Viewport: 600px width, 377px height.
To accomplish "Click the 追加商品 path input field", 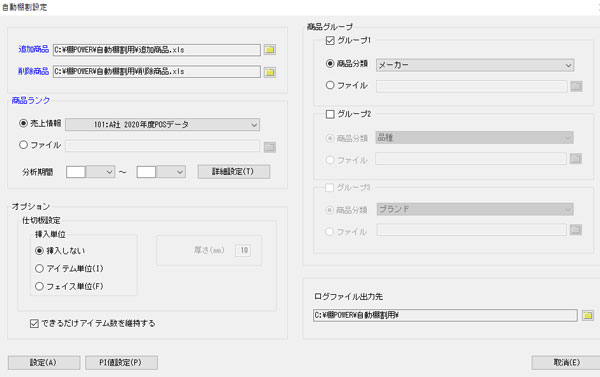I will (157, 50).
